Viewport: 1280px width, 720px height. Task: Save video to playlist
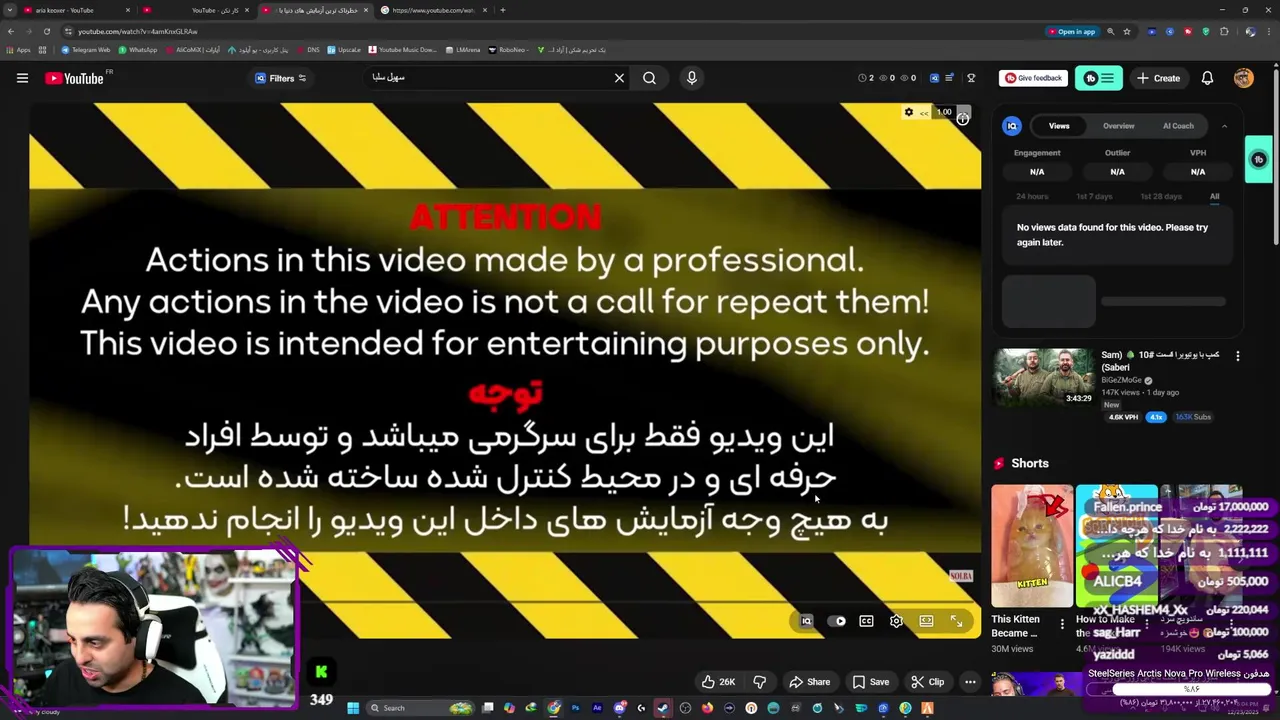click(x=870, y=682)
